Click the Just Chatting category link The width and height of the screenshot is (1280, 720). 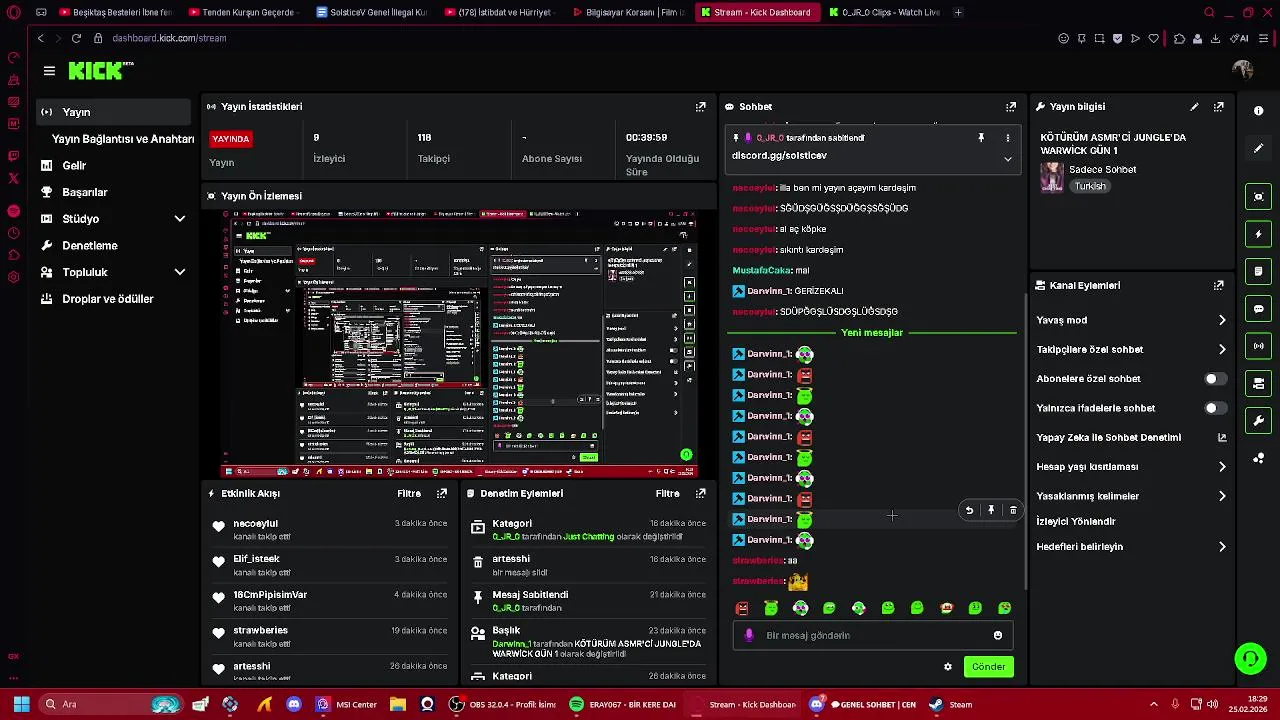(588, 537)
